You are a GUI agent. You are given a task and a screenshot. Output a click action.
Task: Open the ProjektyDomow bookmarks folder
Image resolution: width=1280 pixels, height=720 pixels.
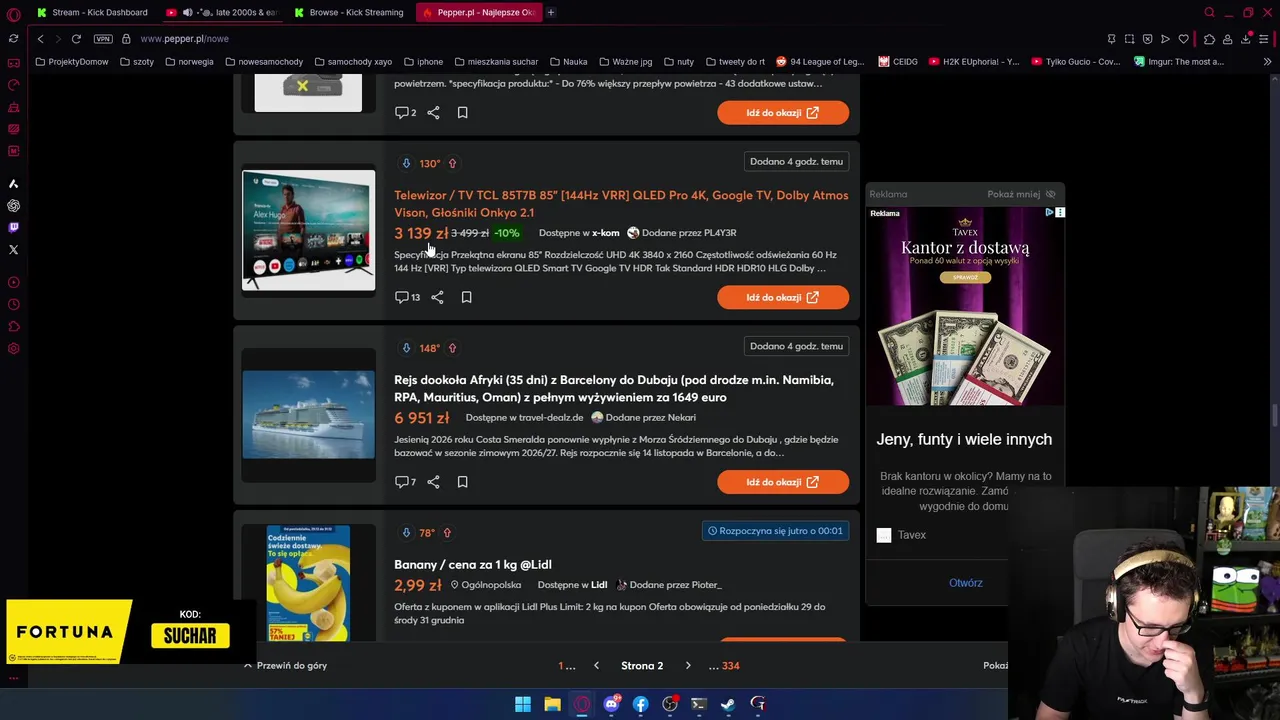point(71,61)
